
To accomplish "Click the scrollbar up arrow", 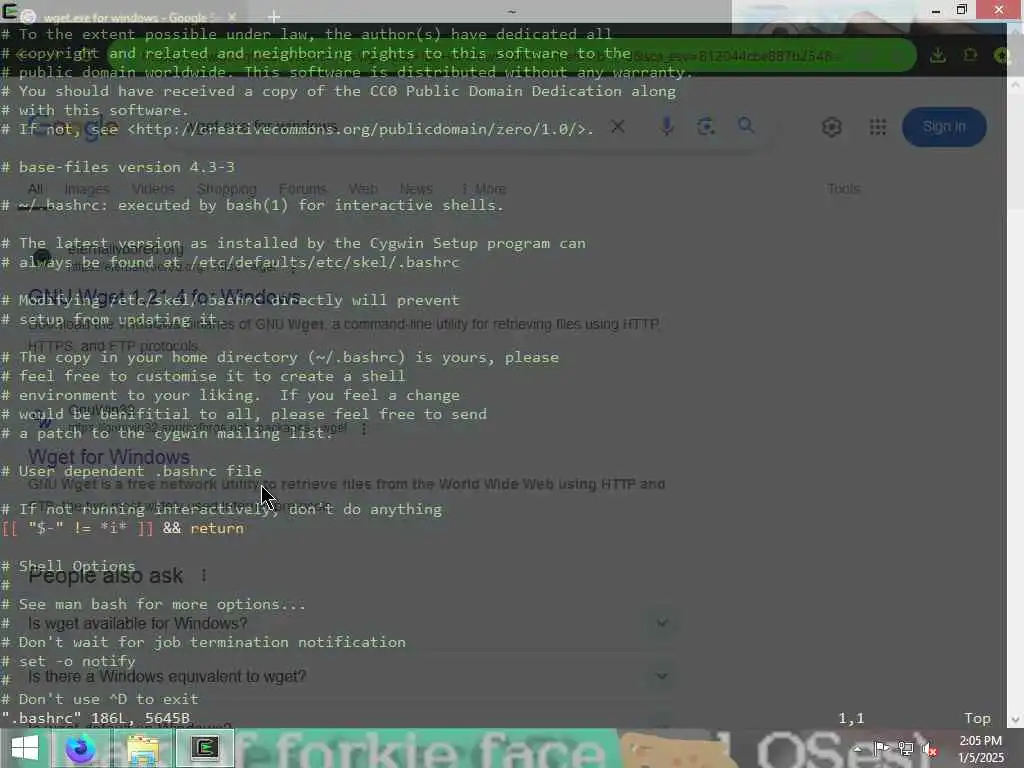I will click(x=1015, y=84).
